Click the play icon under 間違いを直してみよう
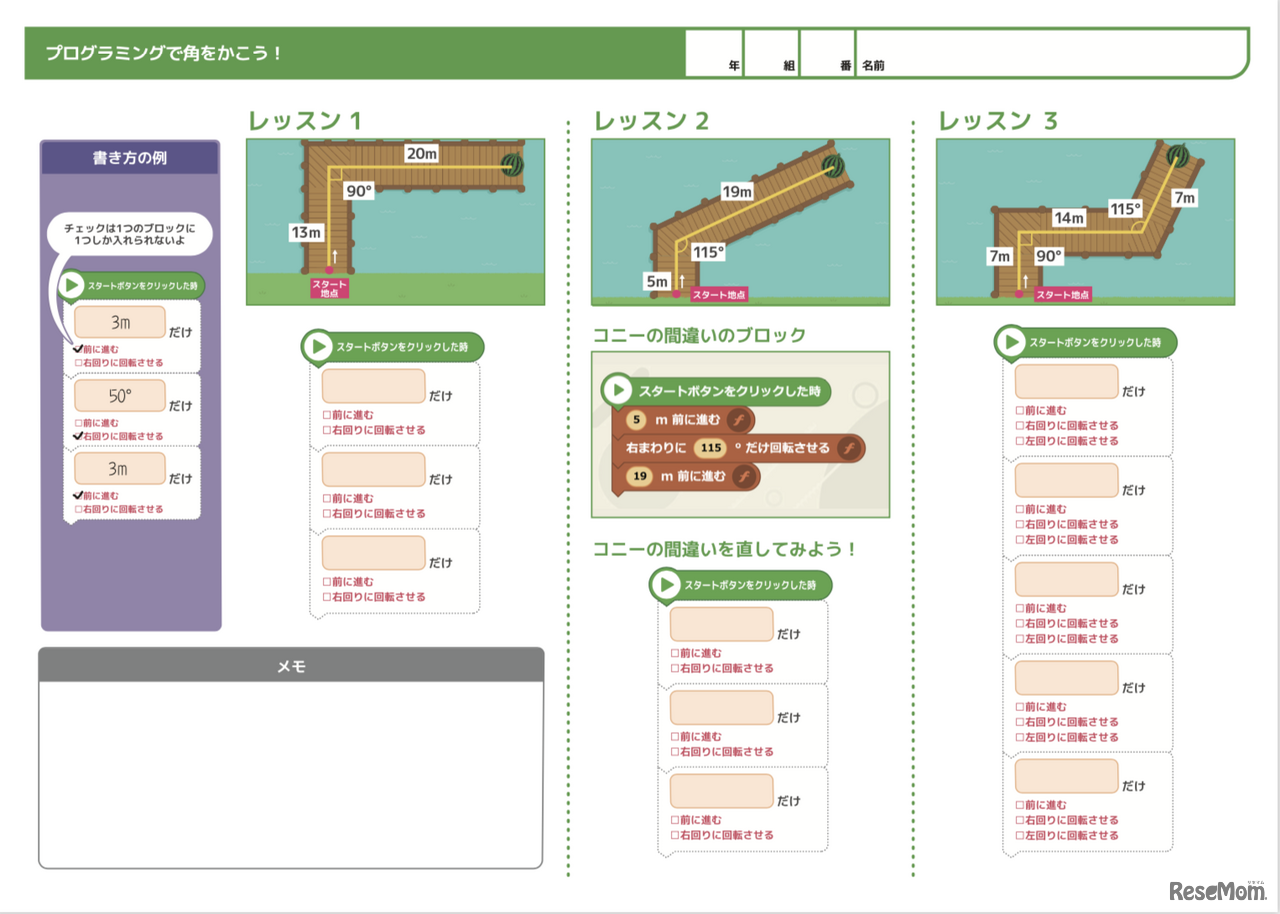This screenshot has width=1280, height=914. pyautogui.click(x=665, y=585)
